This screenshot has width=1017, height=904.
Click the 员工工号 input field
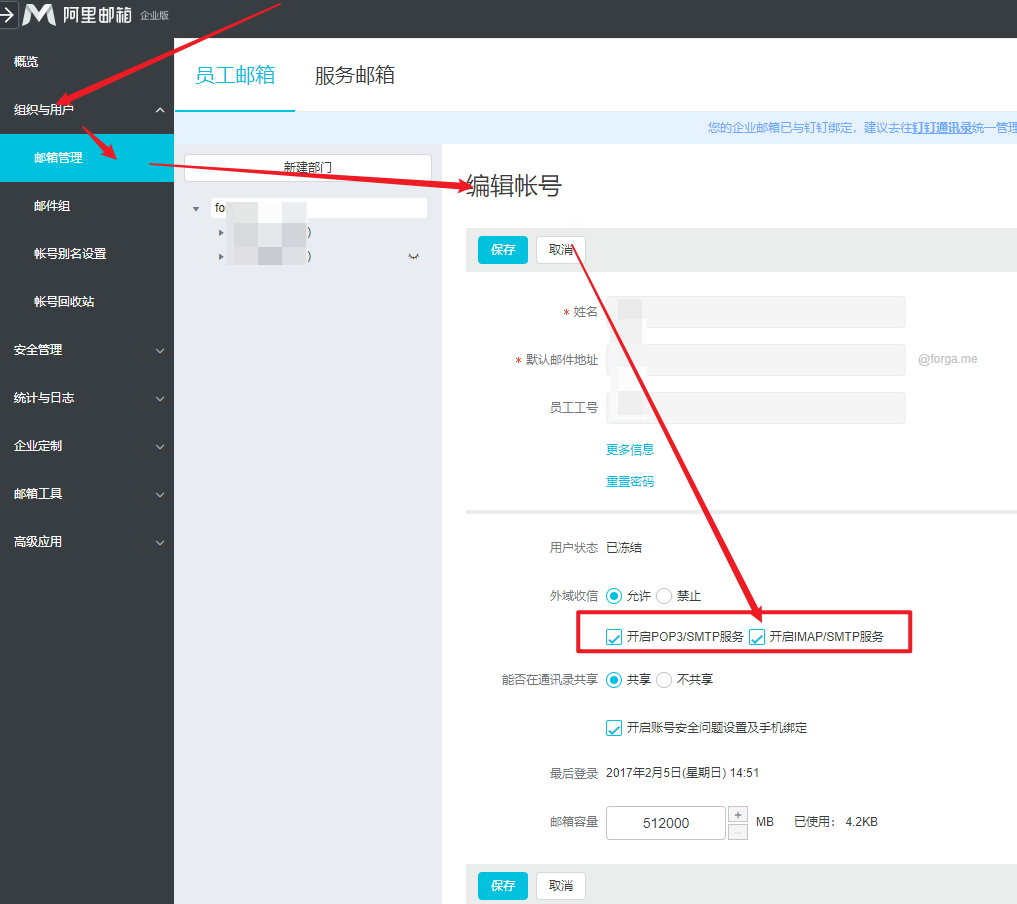click(x=756, y=408)
